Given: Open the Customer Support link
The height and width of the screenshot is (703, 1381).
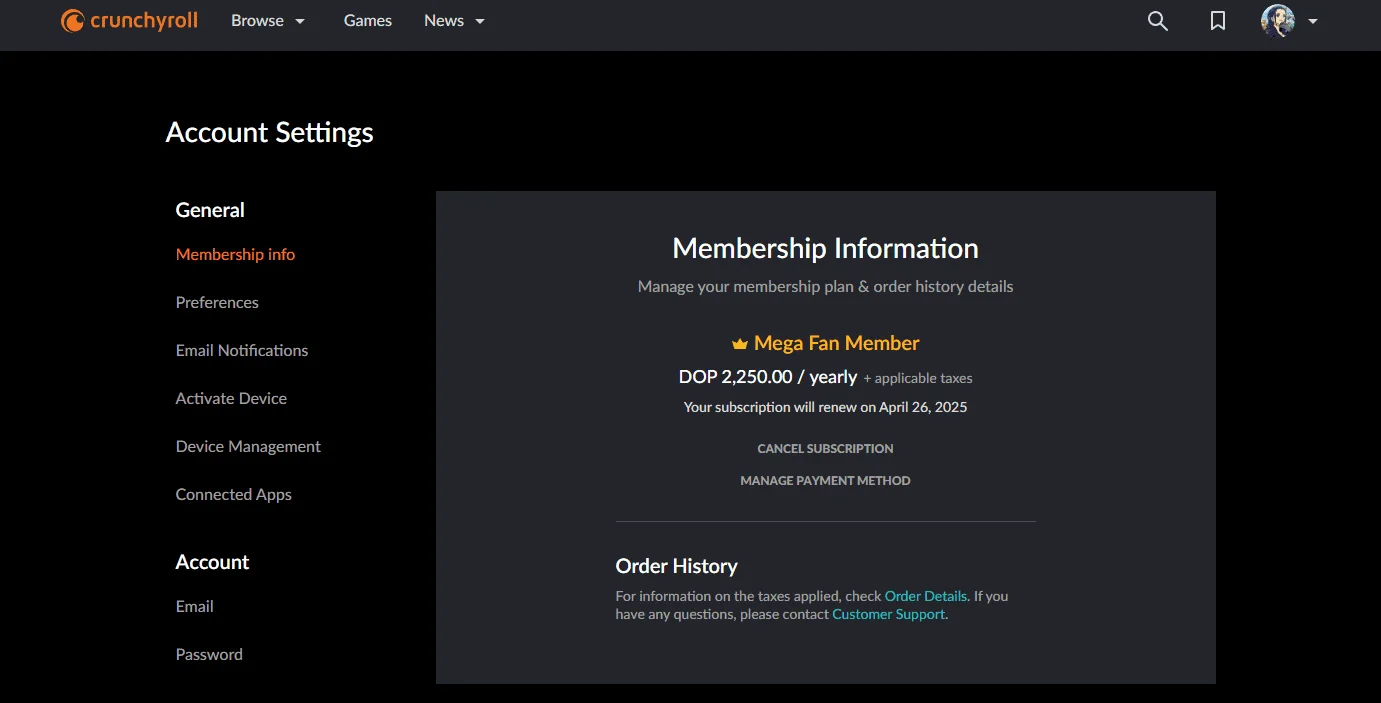Looking at the screenshot, I should (888, 614).
